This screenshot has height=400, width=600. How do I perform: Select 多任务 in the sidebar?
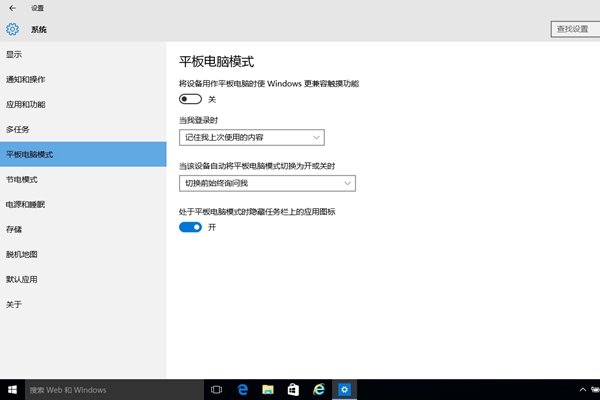point(83,129)
